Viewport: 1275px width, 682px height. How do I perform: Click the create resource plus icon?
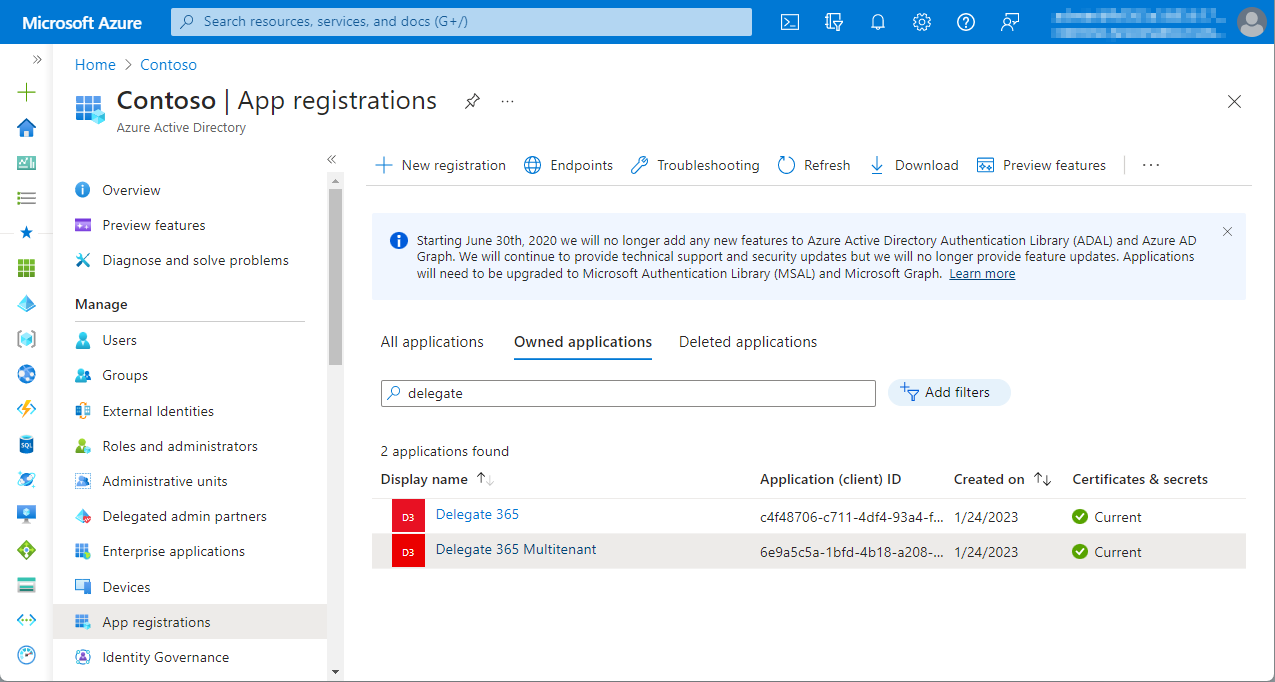pyautogui.click(x=27, y=93)
